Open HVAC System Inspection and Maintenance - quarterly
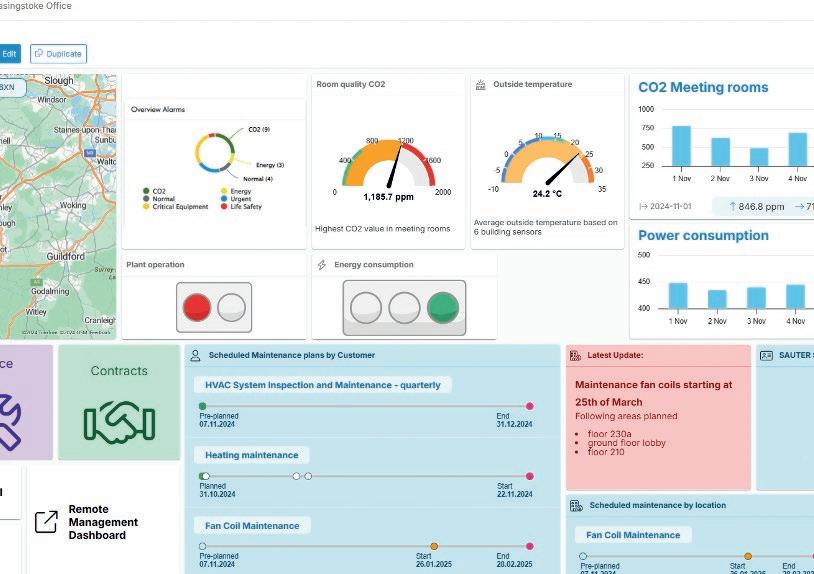The image size is (814, 574). [322, 385]
